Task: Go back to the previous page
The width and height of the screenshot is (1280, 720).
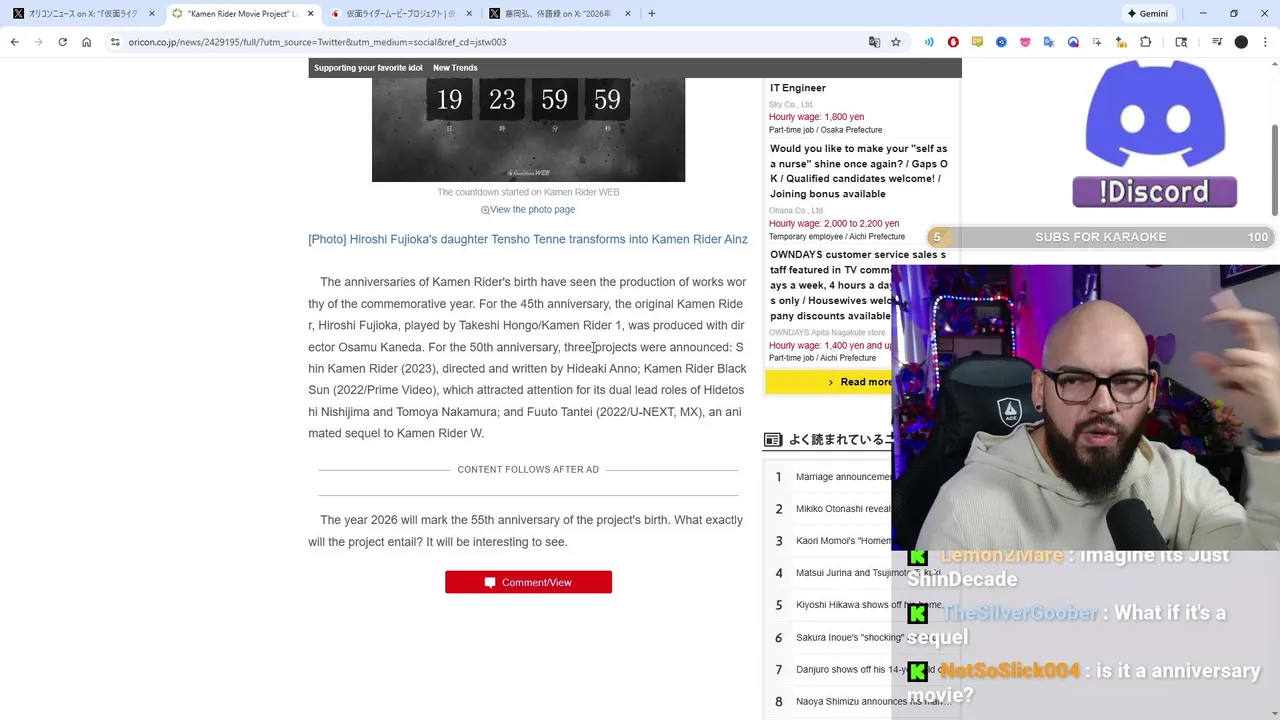Action: pos(15,42)
